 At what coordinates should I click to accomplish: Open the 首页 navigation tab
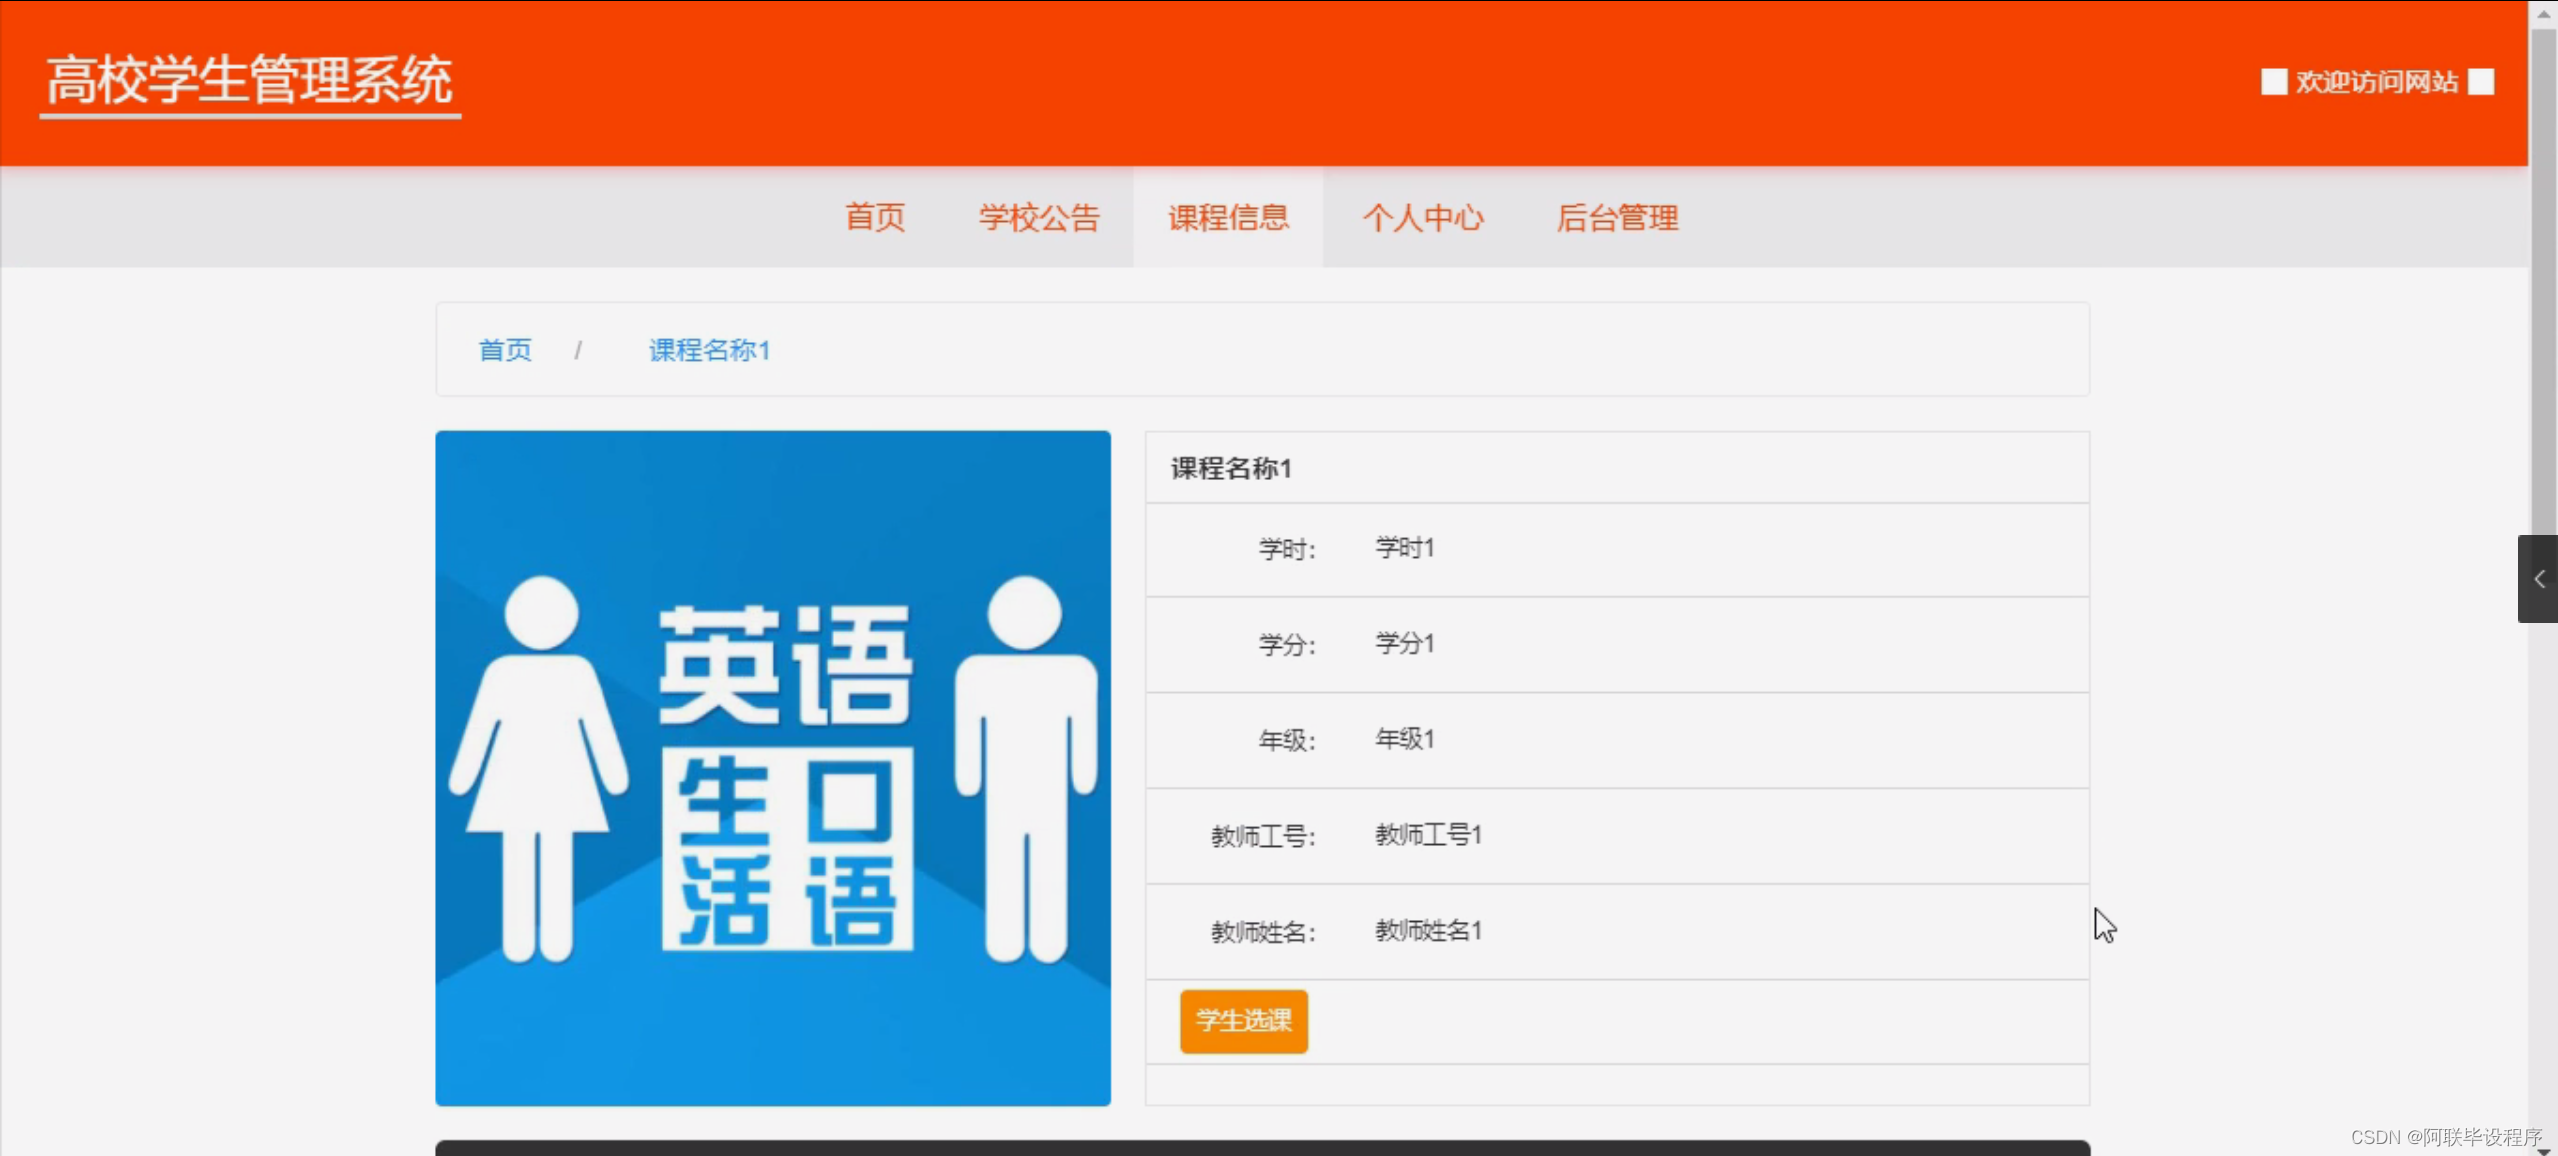click(874, 218)
